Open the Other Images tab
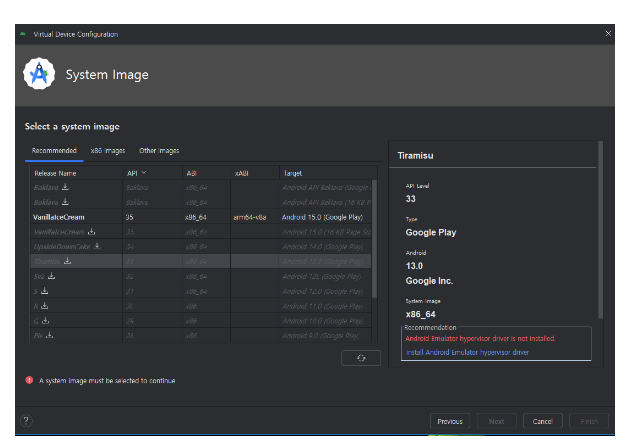This screenshot has width=632, height=444. point(159,151)
